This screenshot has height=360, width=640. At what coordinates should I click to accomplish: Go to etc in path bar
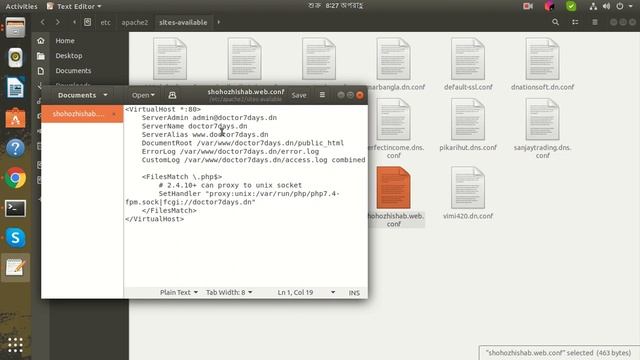pyautogui.click(x=105, y=22)
